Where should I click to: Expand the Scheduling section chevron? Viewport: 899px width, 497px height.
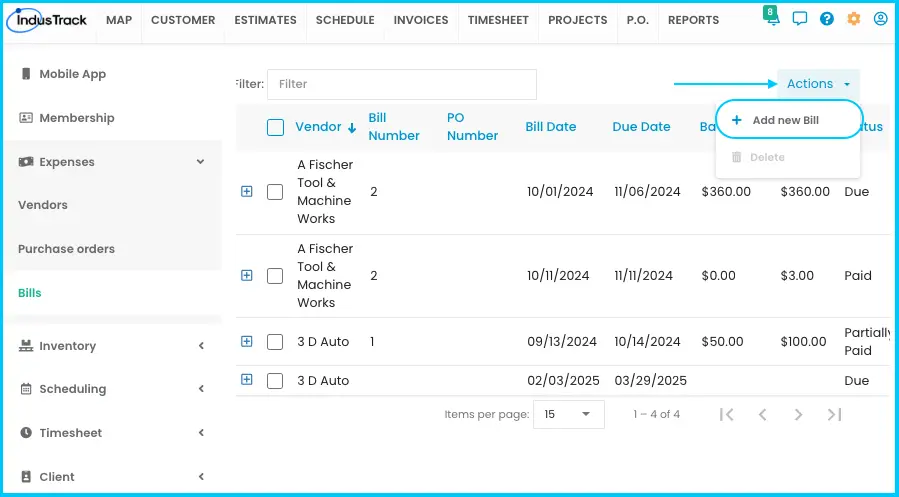[x=201, y=389]
